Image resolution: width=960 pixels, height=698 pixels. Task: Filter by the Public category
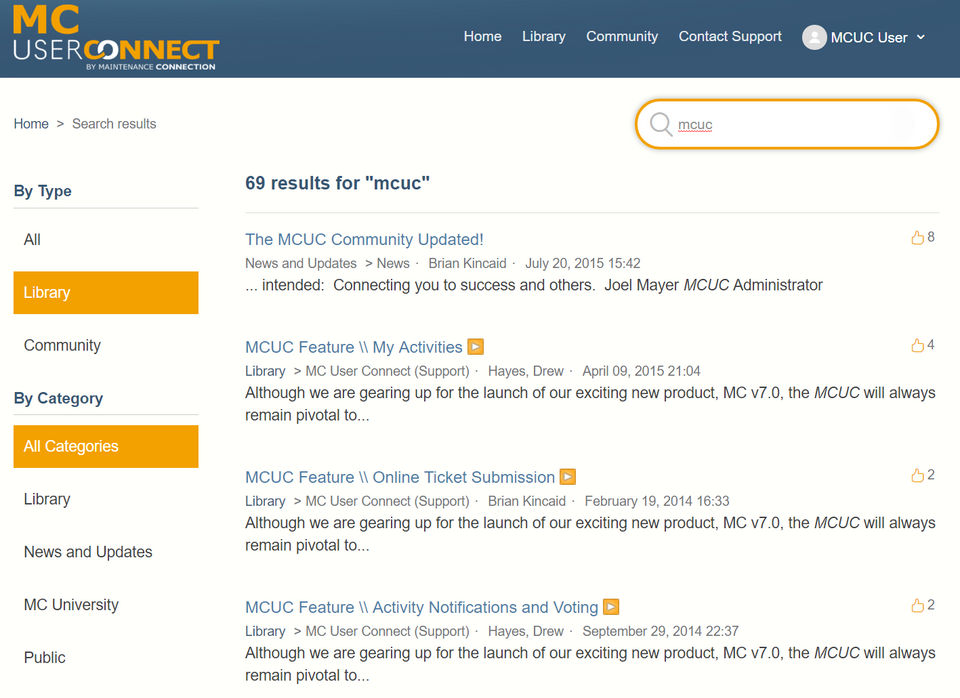[x=106, y=658]
